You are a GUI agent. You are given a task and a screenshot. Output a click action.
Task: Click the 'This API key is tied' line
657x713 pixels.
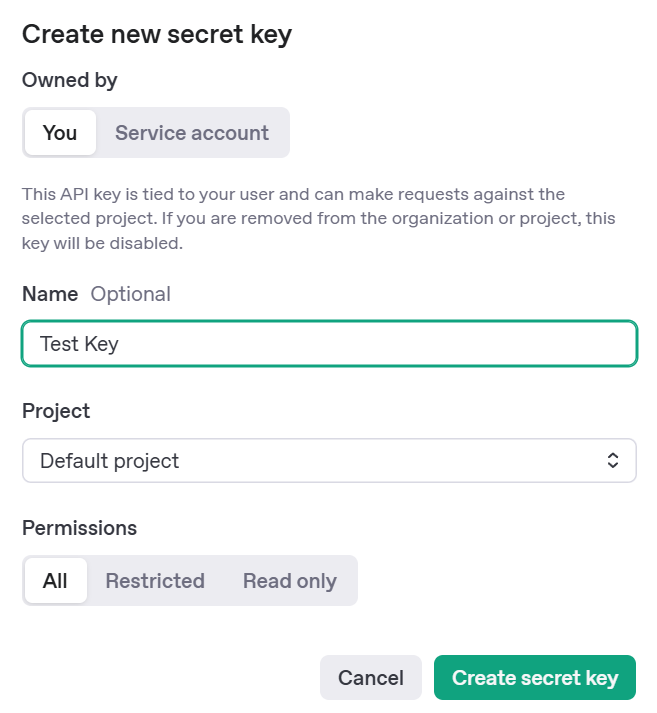293,194
